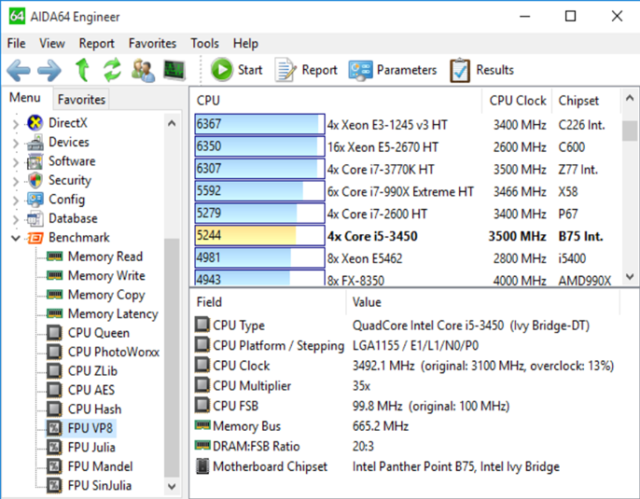Open the View menu
This screenshot has height=499, width=640.
tap(52, 43)
